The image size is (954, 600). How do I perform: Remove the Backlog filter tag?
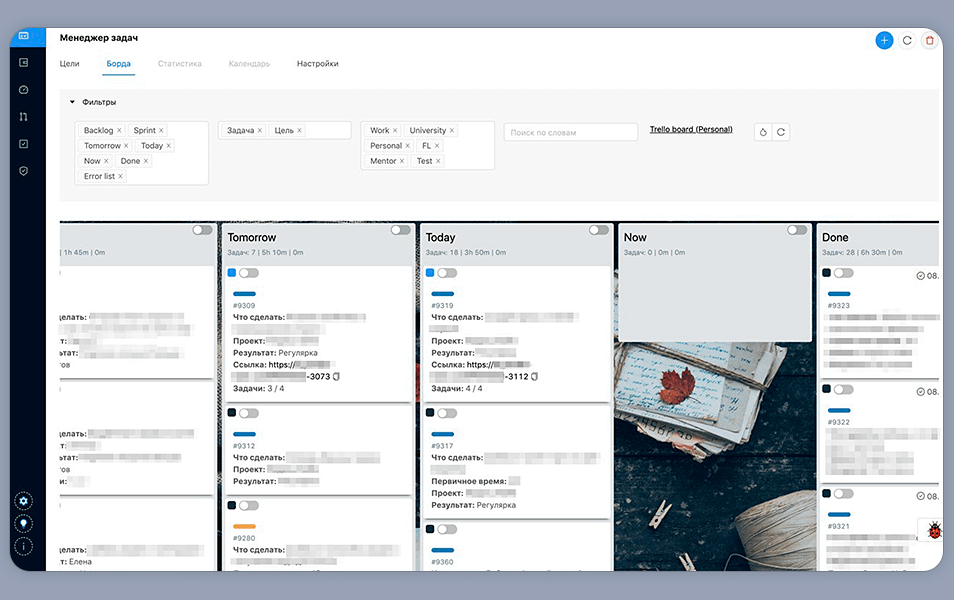pos(119,130)
